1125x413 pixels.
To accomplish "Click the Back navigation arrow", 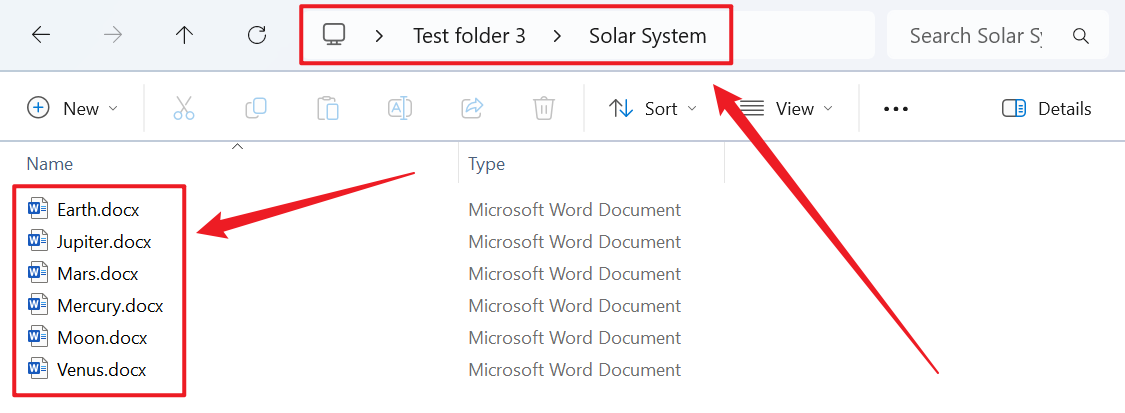I will click(41, 35).
